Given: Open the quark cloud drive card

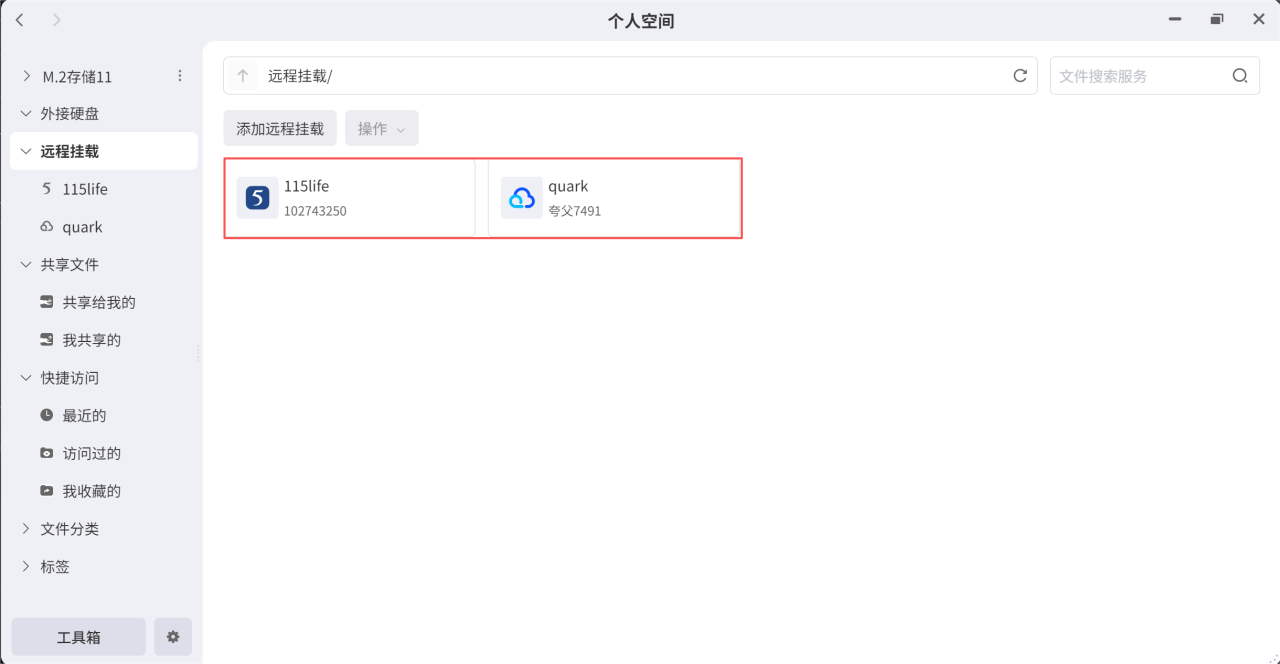Looking at the screenshot, I should (613, 198).
